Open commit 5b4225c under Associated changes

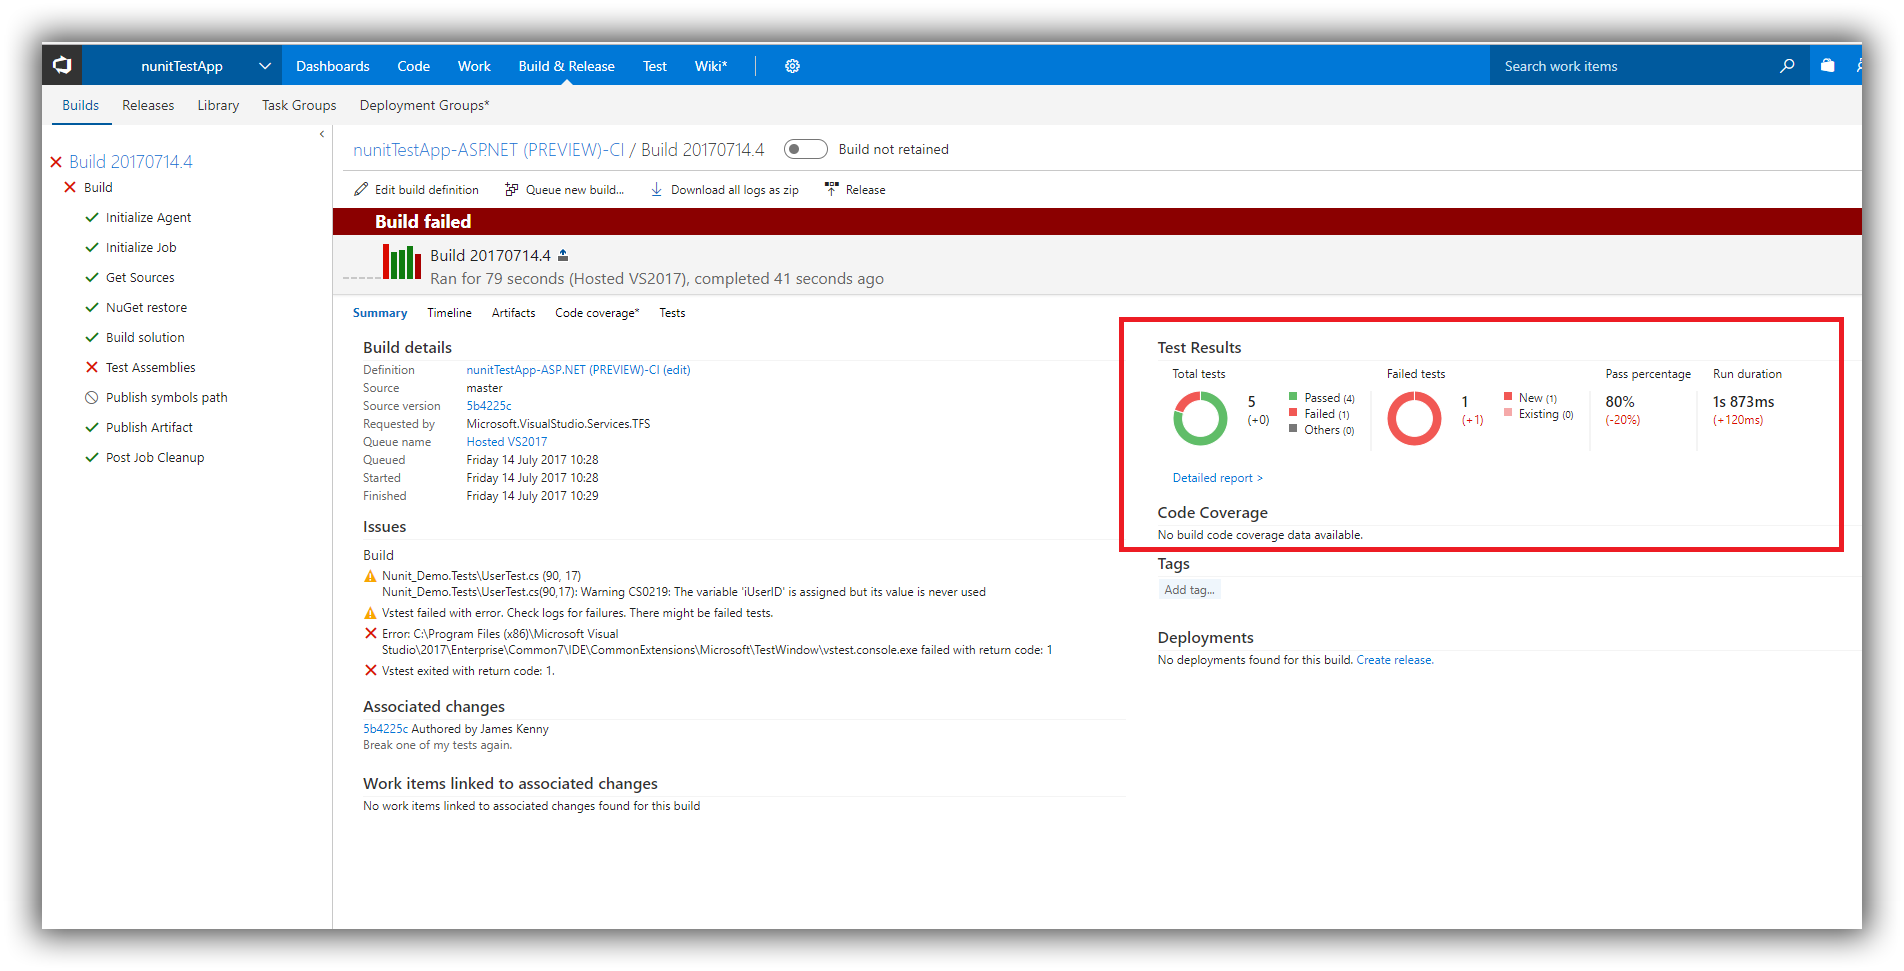pyautogui.click(x=385, y=729)
